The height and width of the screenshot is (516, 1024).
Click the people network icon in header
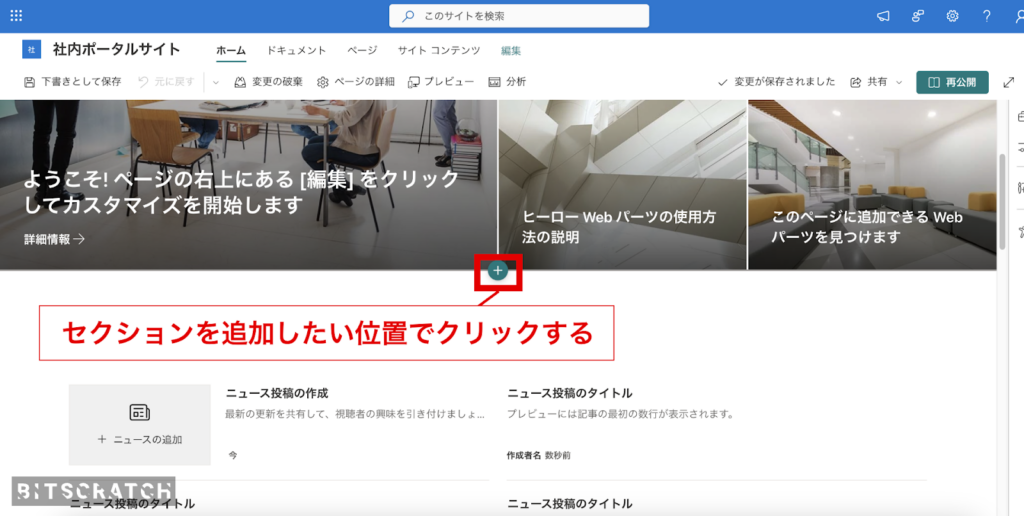coord(917,16)
